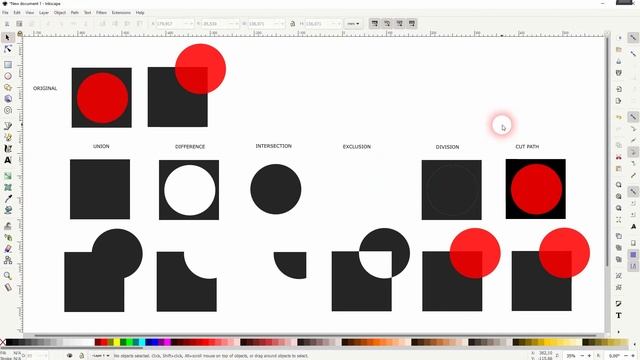Open the File menu
640x360 pixels.
[x=5, y=13]
